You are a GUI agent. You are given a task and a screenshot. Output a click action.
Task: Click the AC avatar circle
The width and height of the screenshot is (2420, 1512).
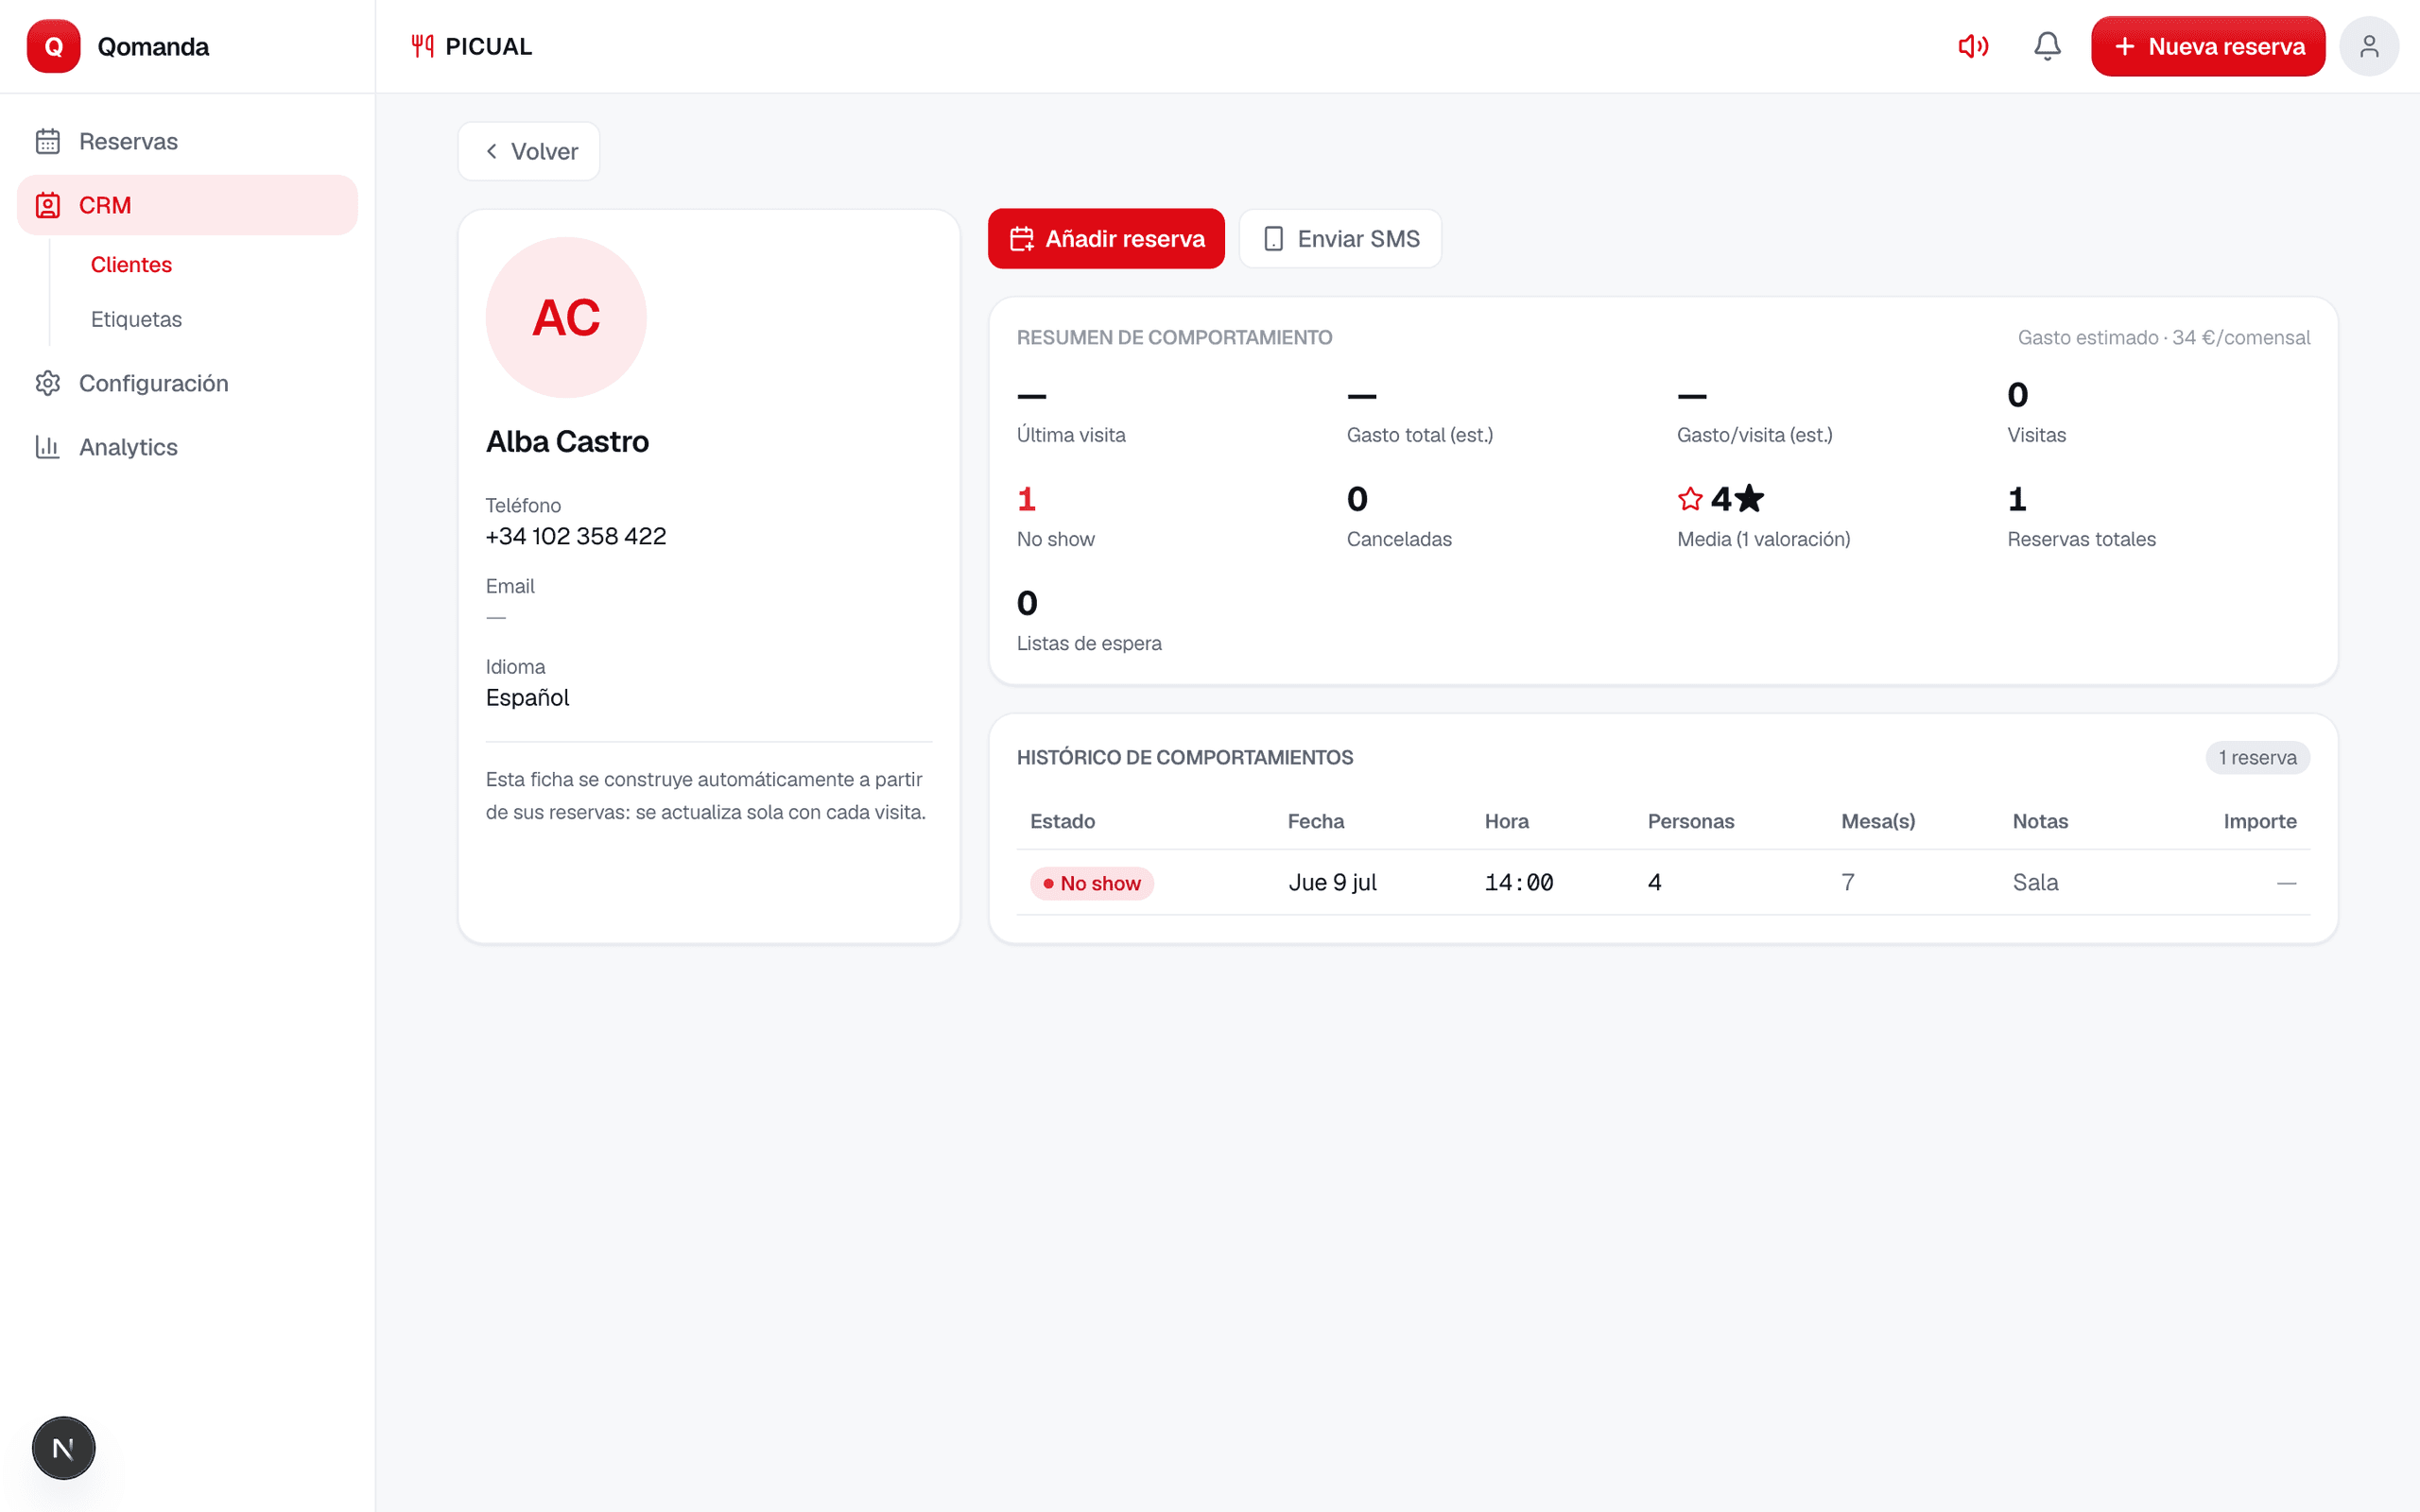(x=566, y=317)
